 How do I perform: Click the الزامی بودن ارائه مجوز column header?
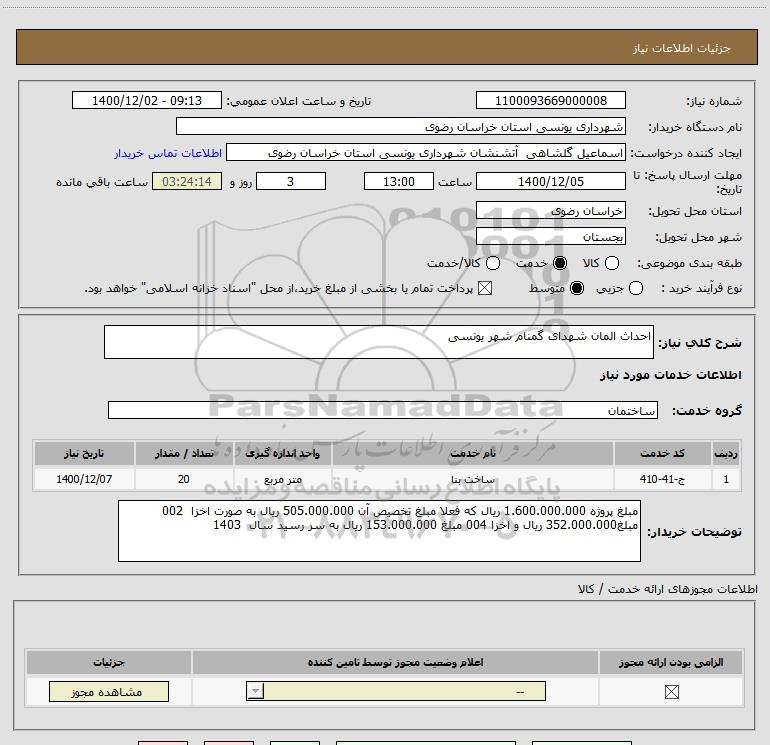click(x=671, y=662)
